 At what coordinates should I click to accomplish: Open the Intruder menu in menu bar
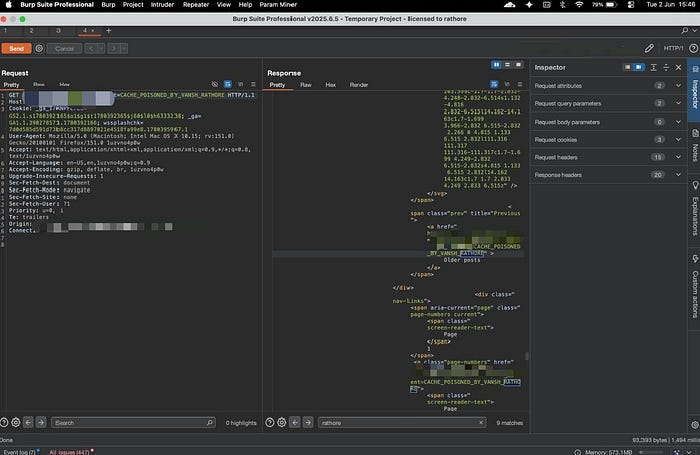(x=162, y=4)
